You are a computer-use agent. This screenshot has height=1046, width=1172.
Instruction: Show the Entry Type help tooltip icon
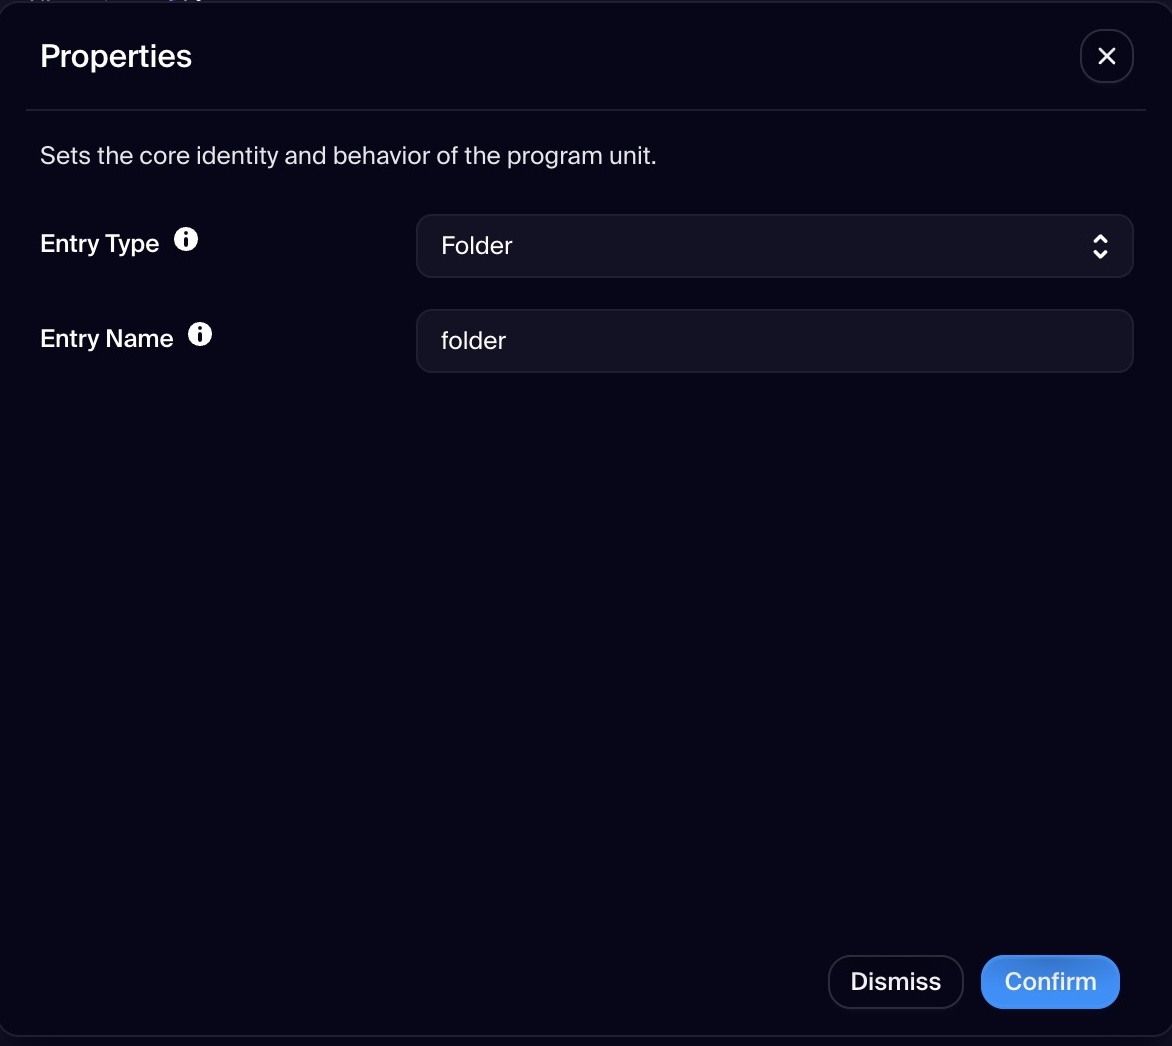click(186, 240)
